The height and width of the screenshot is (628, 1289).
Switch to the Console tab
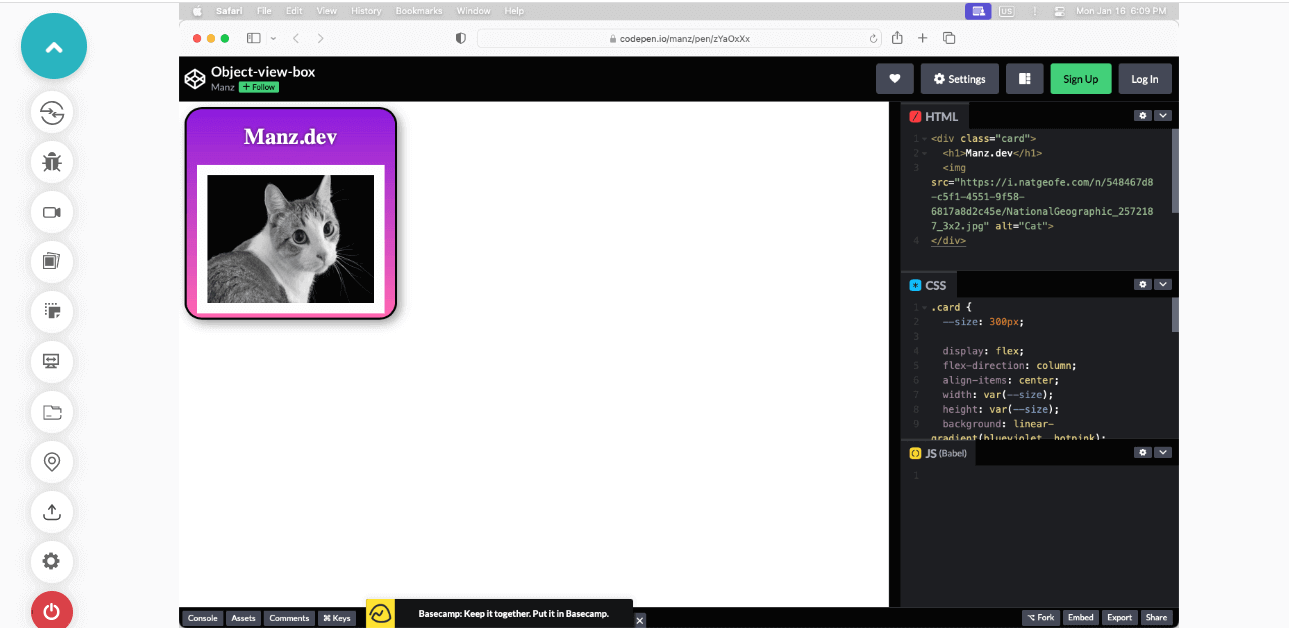tap(202, 617)
